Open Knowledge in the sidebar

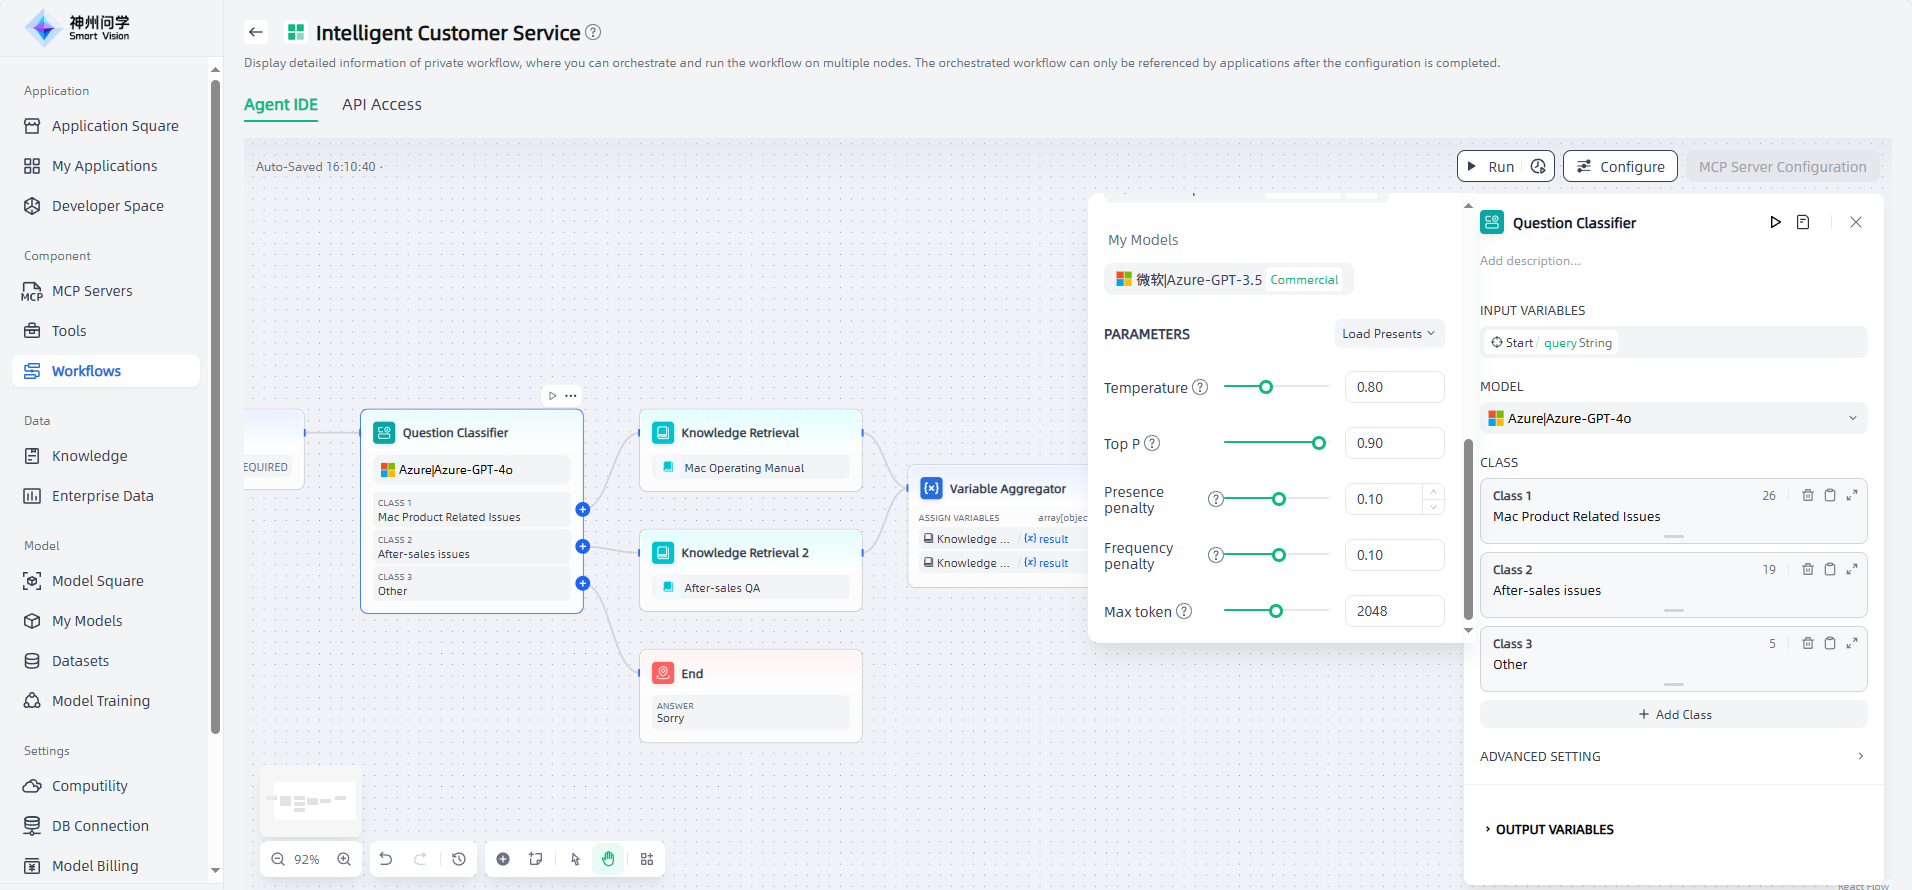point(89,456)
